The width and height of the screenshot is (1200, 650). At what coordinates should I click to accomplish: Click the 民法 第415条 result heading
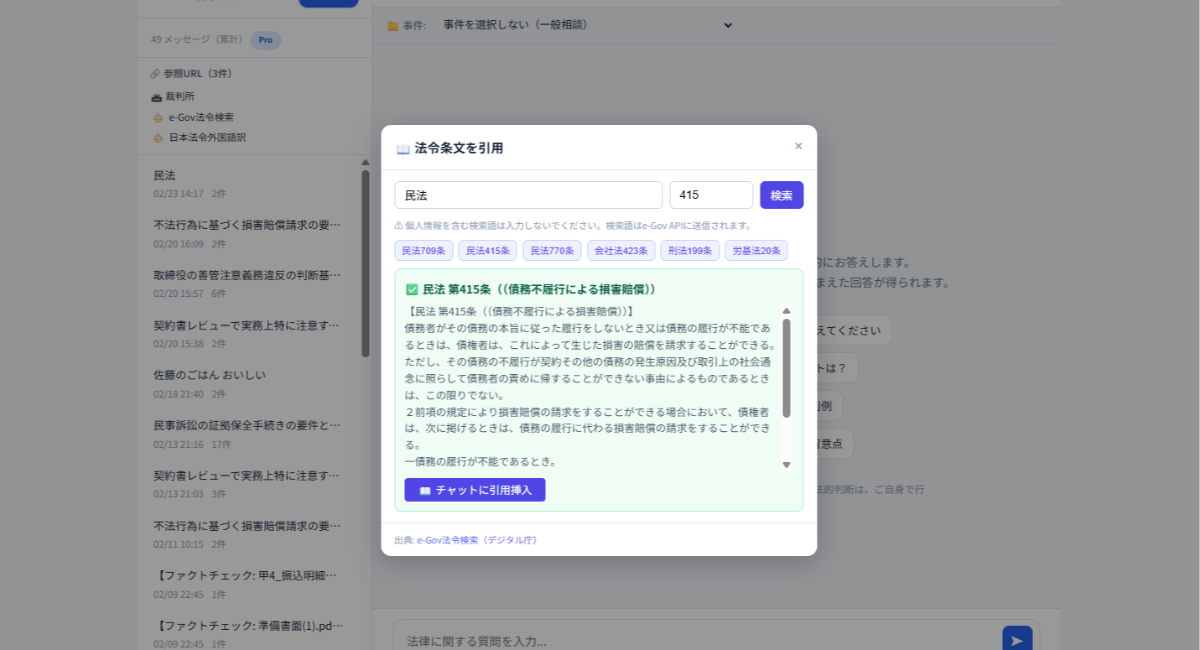[x=530, y=289]
